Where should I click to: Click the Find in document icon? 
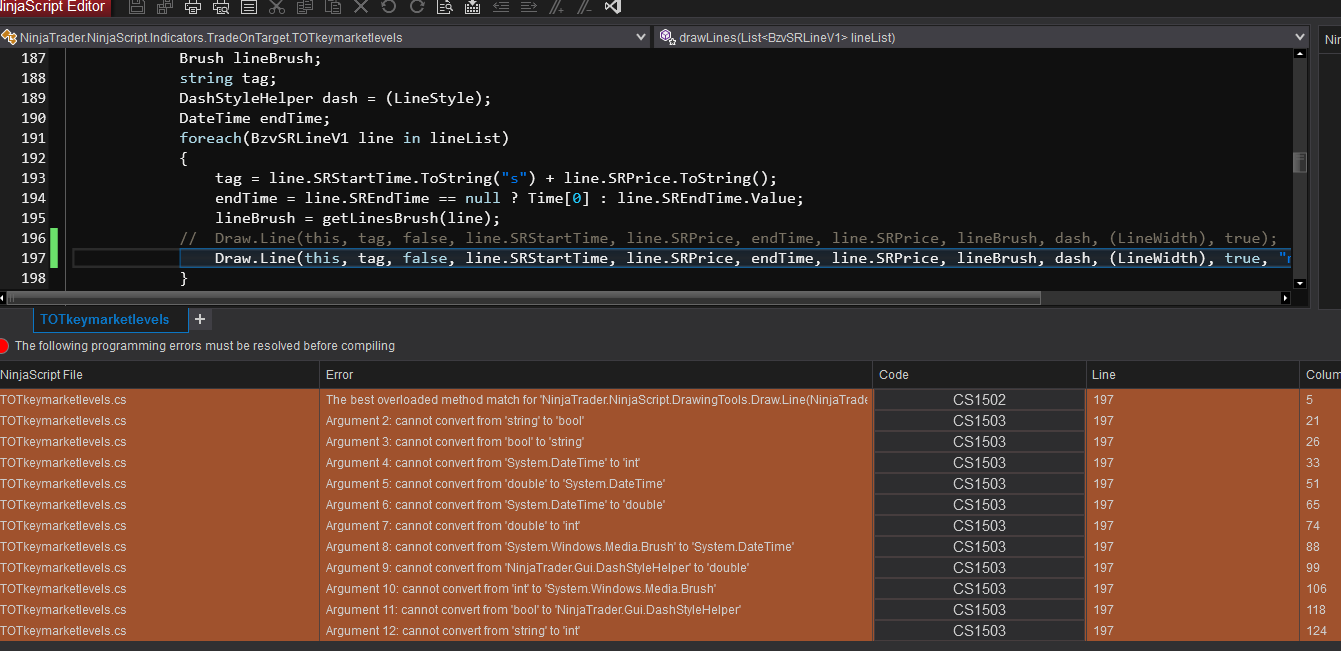pyautogui.click(x=445, y=7)
